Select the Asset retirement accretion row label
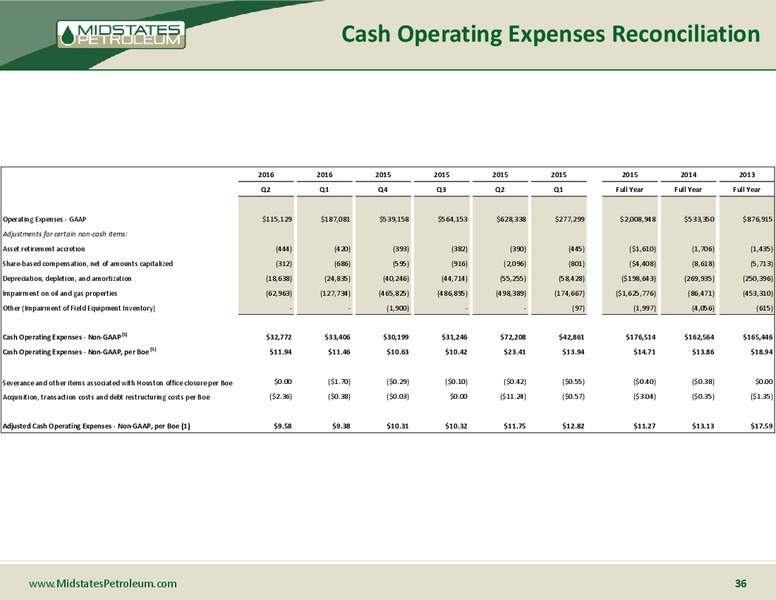The width and height of the screenshot is (776, 600). click(x=44, y=249)
